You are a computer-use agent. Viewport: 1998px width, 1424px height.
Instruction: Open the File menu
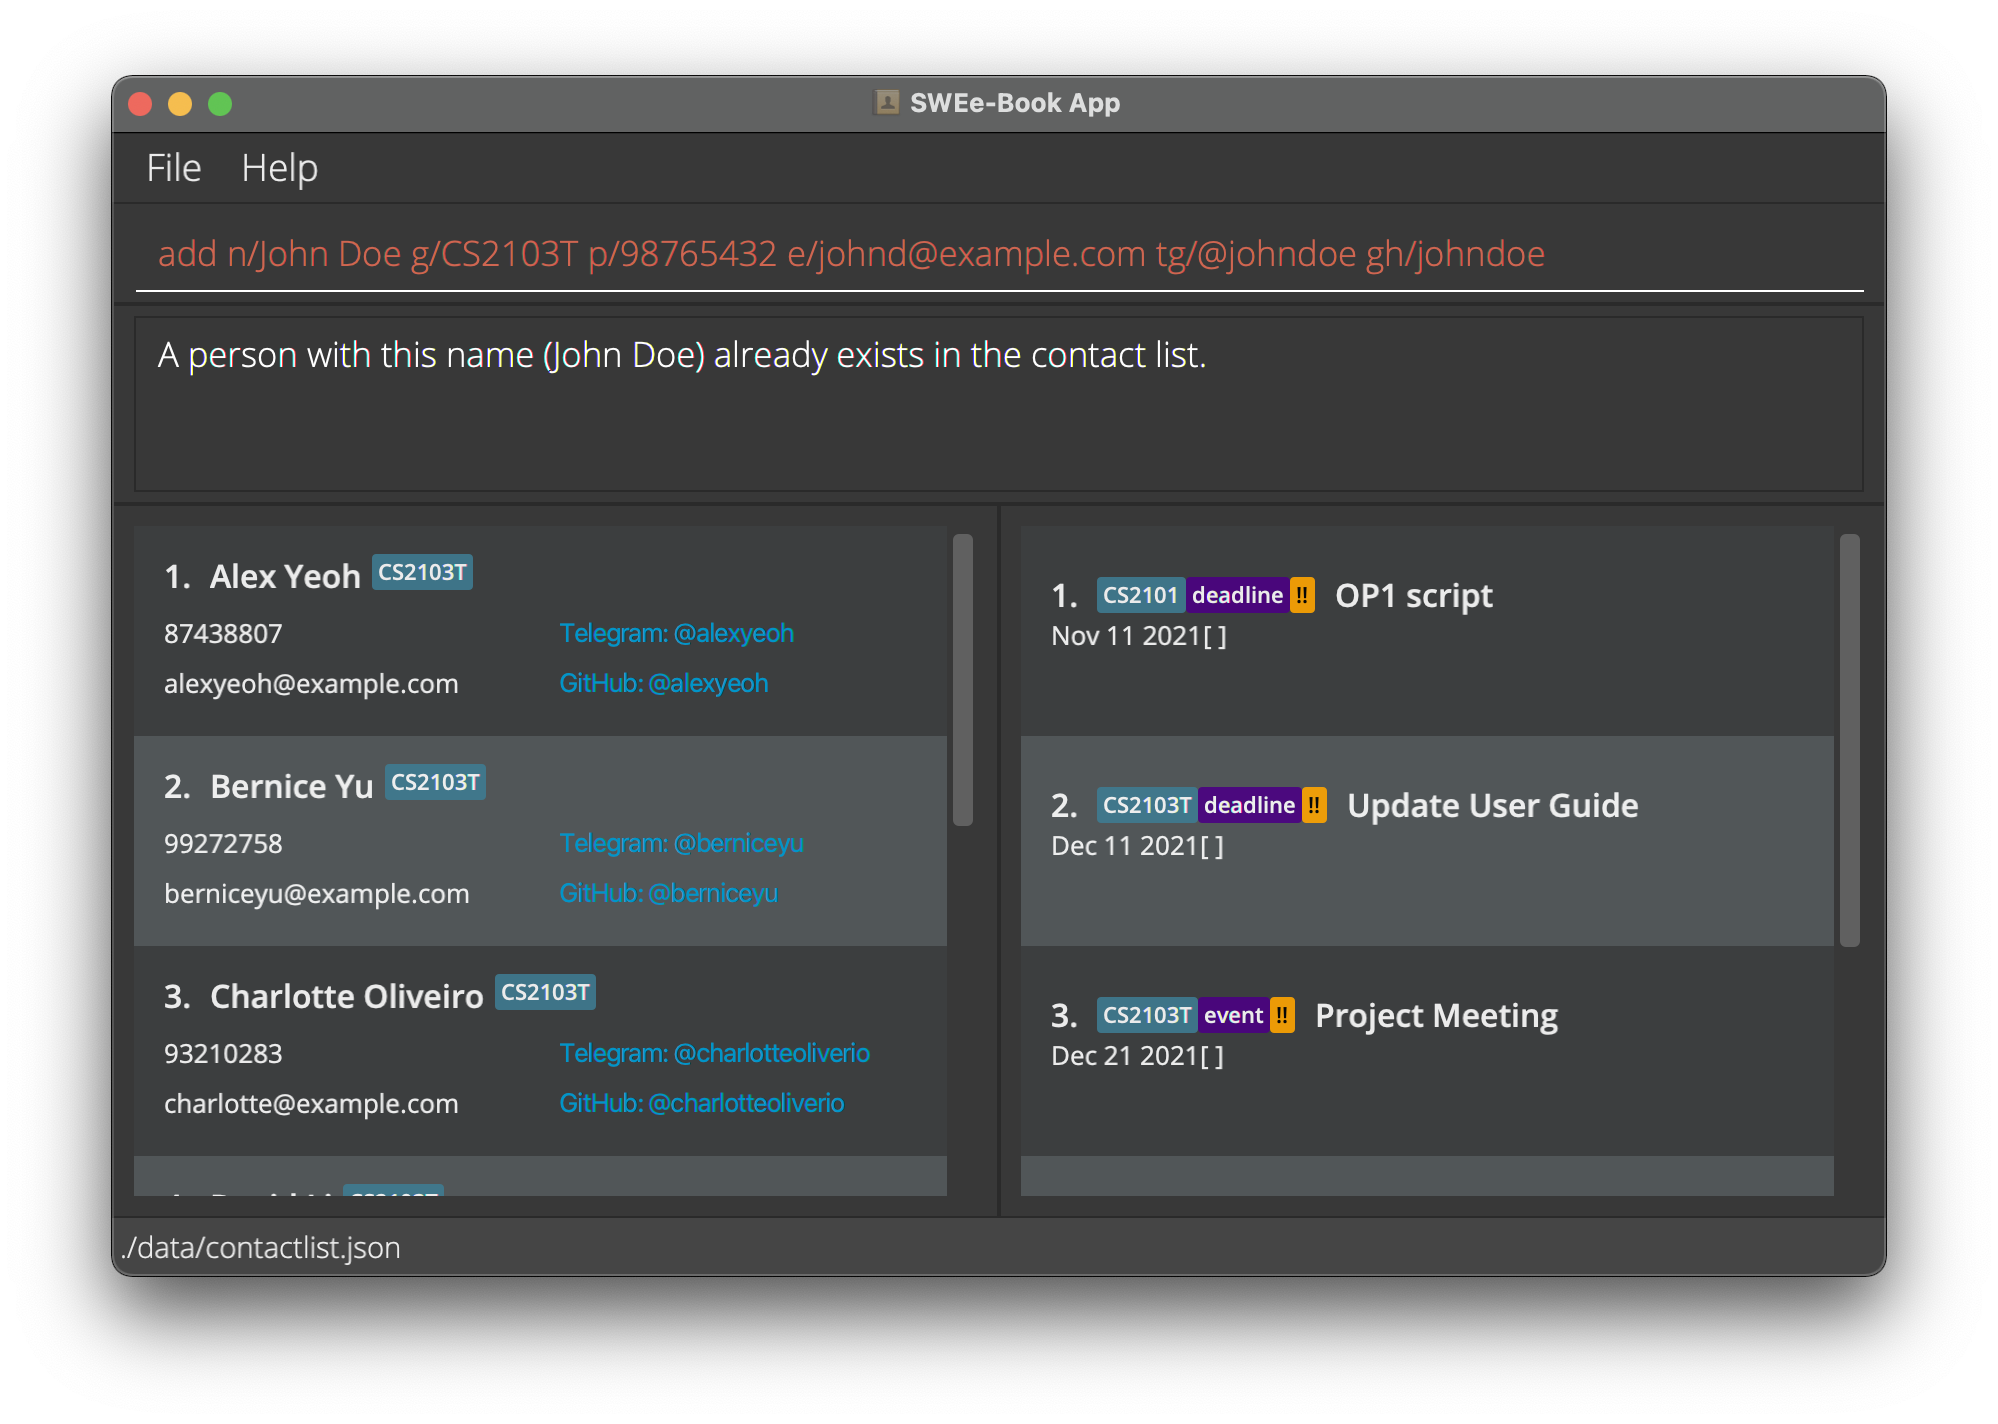click(x=174, y=168)
